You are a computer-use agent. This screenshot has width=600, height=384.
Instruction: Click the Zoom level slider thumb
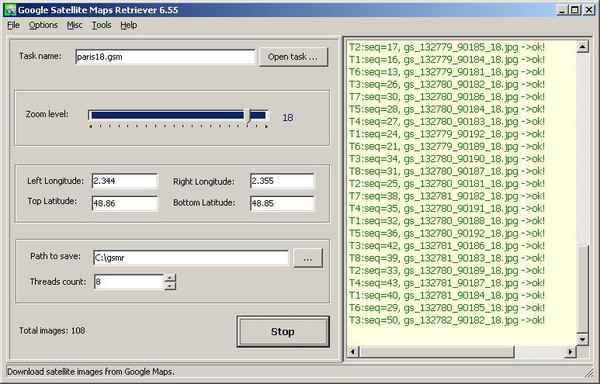coord(248,116)
